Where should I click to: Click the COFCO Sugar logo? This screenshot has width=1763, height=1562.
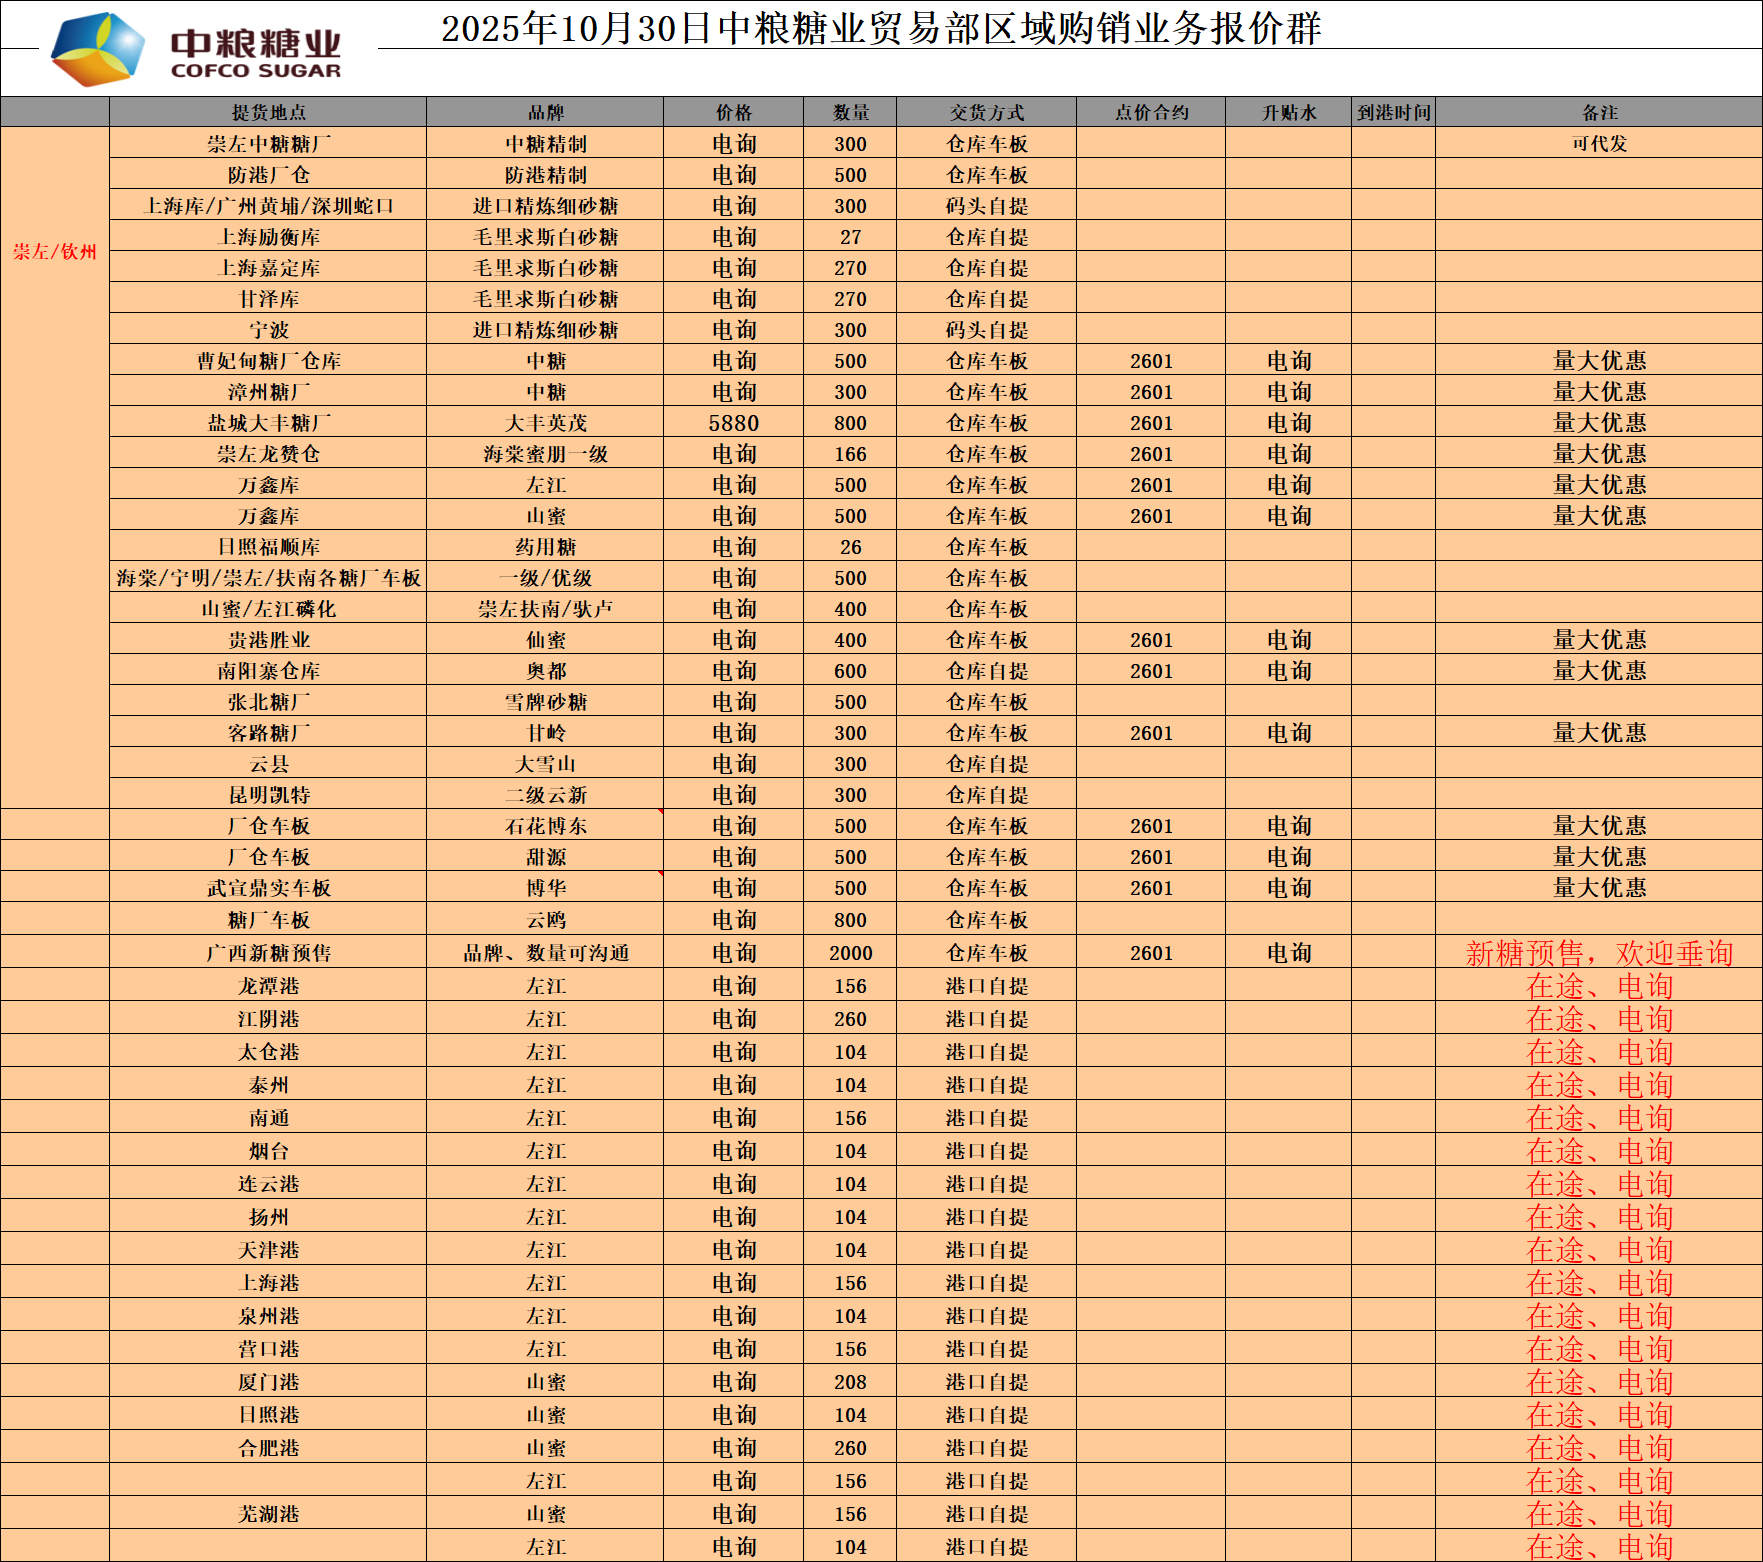[196, 50]
